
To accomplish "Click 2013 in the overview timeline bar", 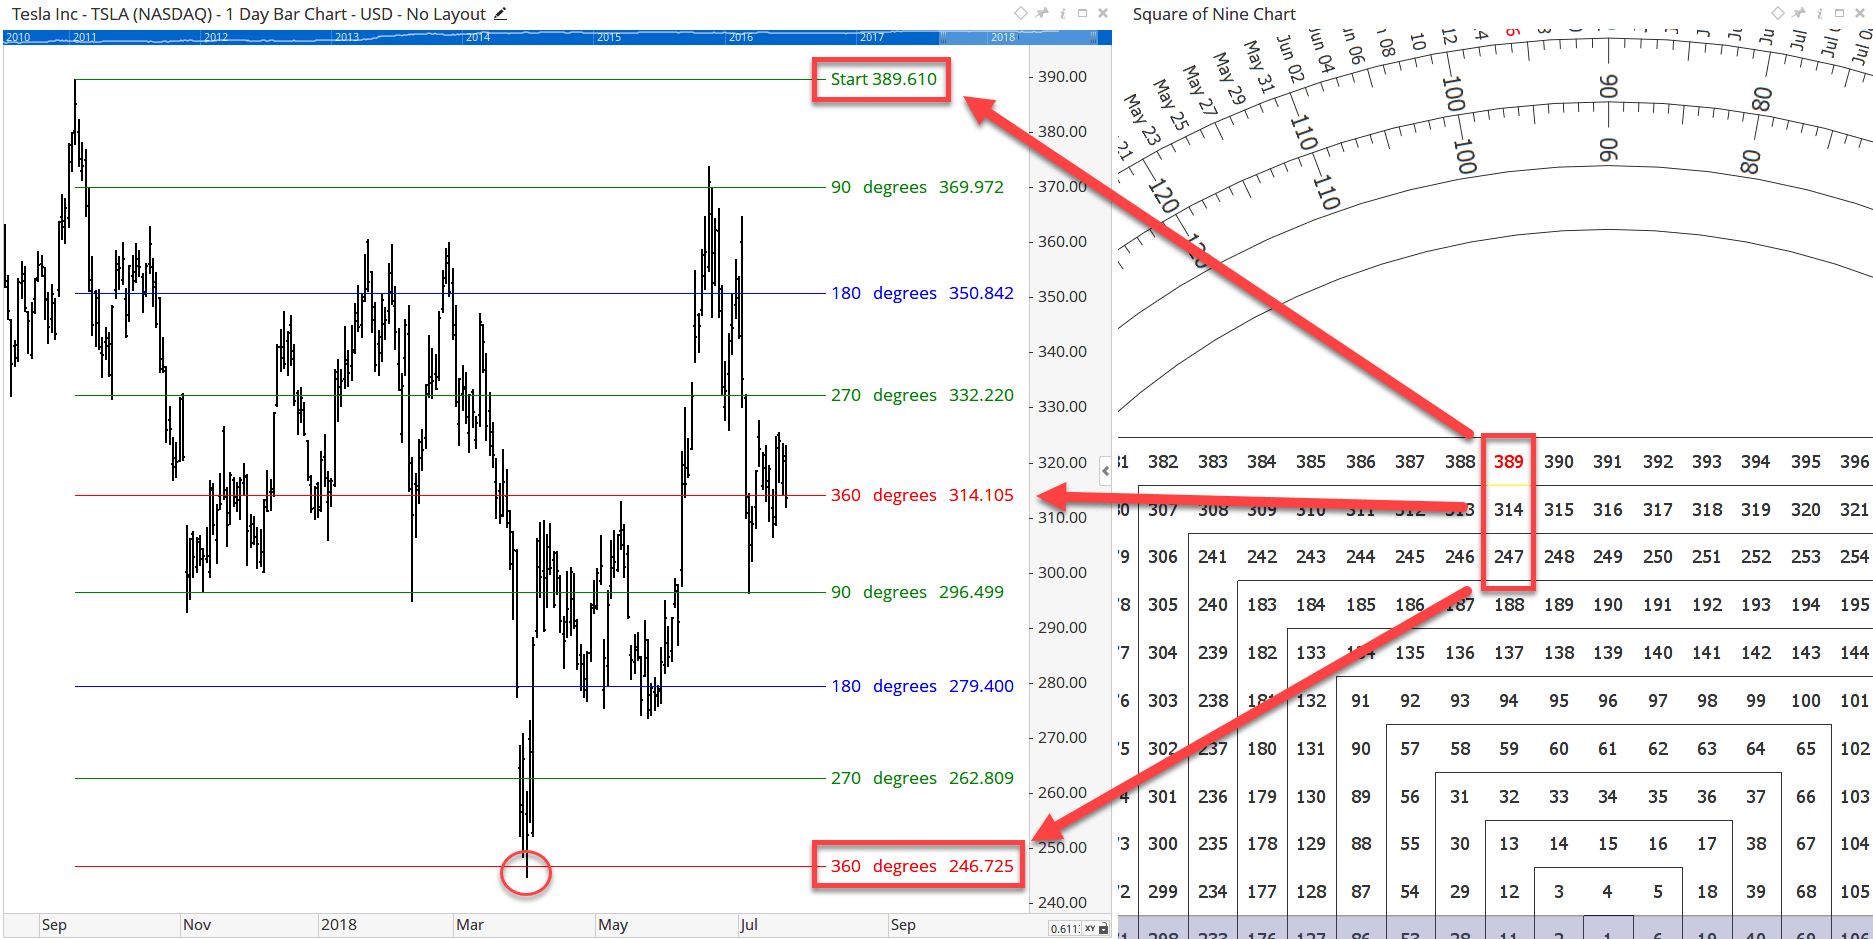I will click(347, 37).
